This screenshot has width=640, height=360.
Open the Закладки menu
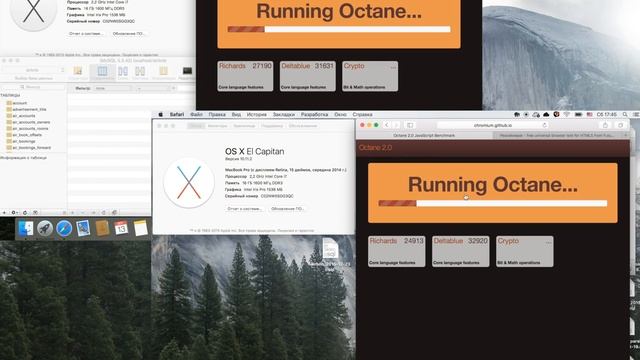click(284, 115)
